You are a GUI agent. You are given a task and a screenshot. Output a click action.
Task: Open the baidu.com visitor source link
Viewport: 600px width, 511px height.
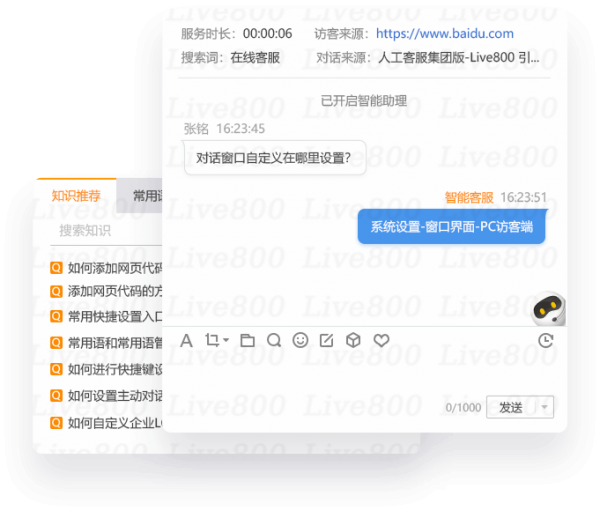445,34
